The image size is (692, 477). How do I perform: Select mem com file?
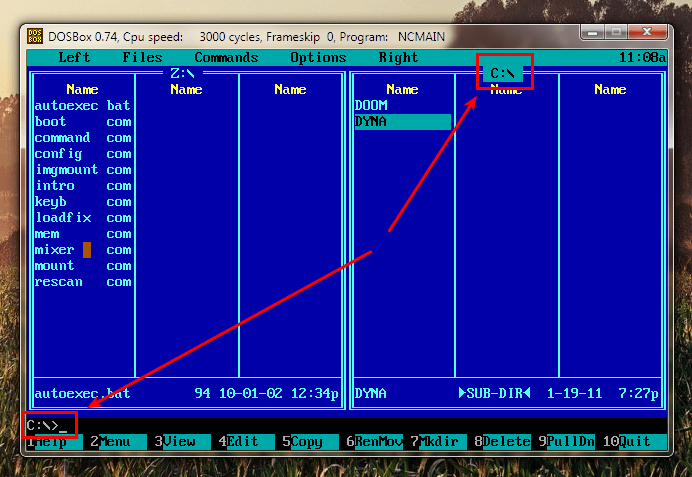tap(83, 233)
